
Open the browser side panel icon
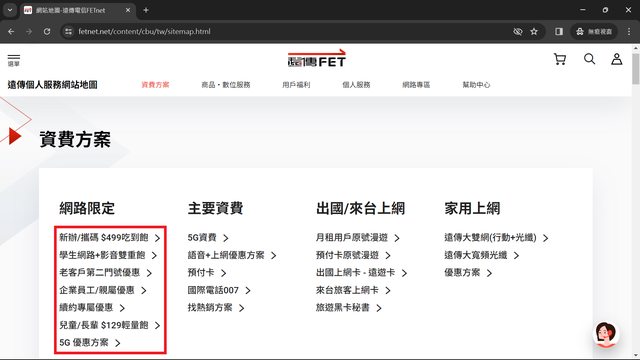click(x=559, y=31)
